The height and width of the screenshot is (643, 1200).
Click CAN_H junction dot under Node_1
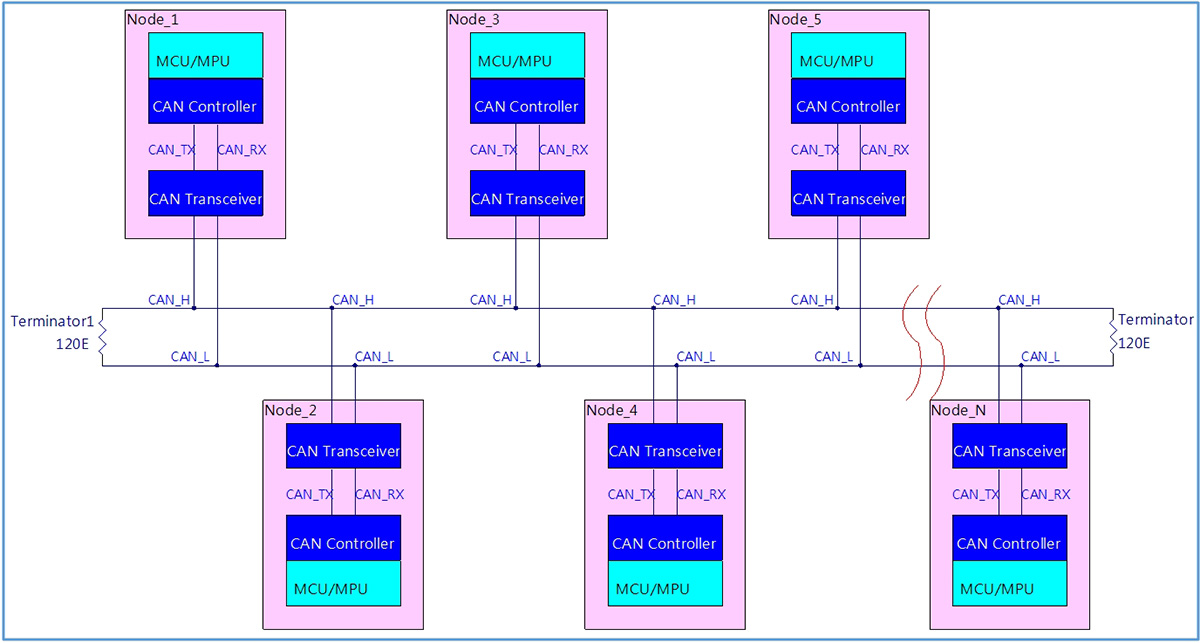pyautogui.click(x=194, y=308)
